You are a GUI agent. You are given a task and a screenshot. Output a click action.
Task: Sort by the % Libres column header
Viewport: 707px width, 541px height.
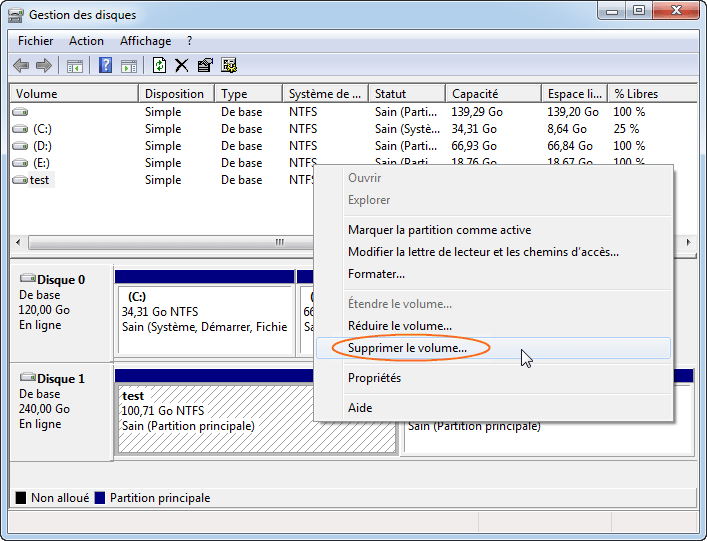click(652, 94)
